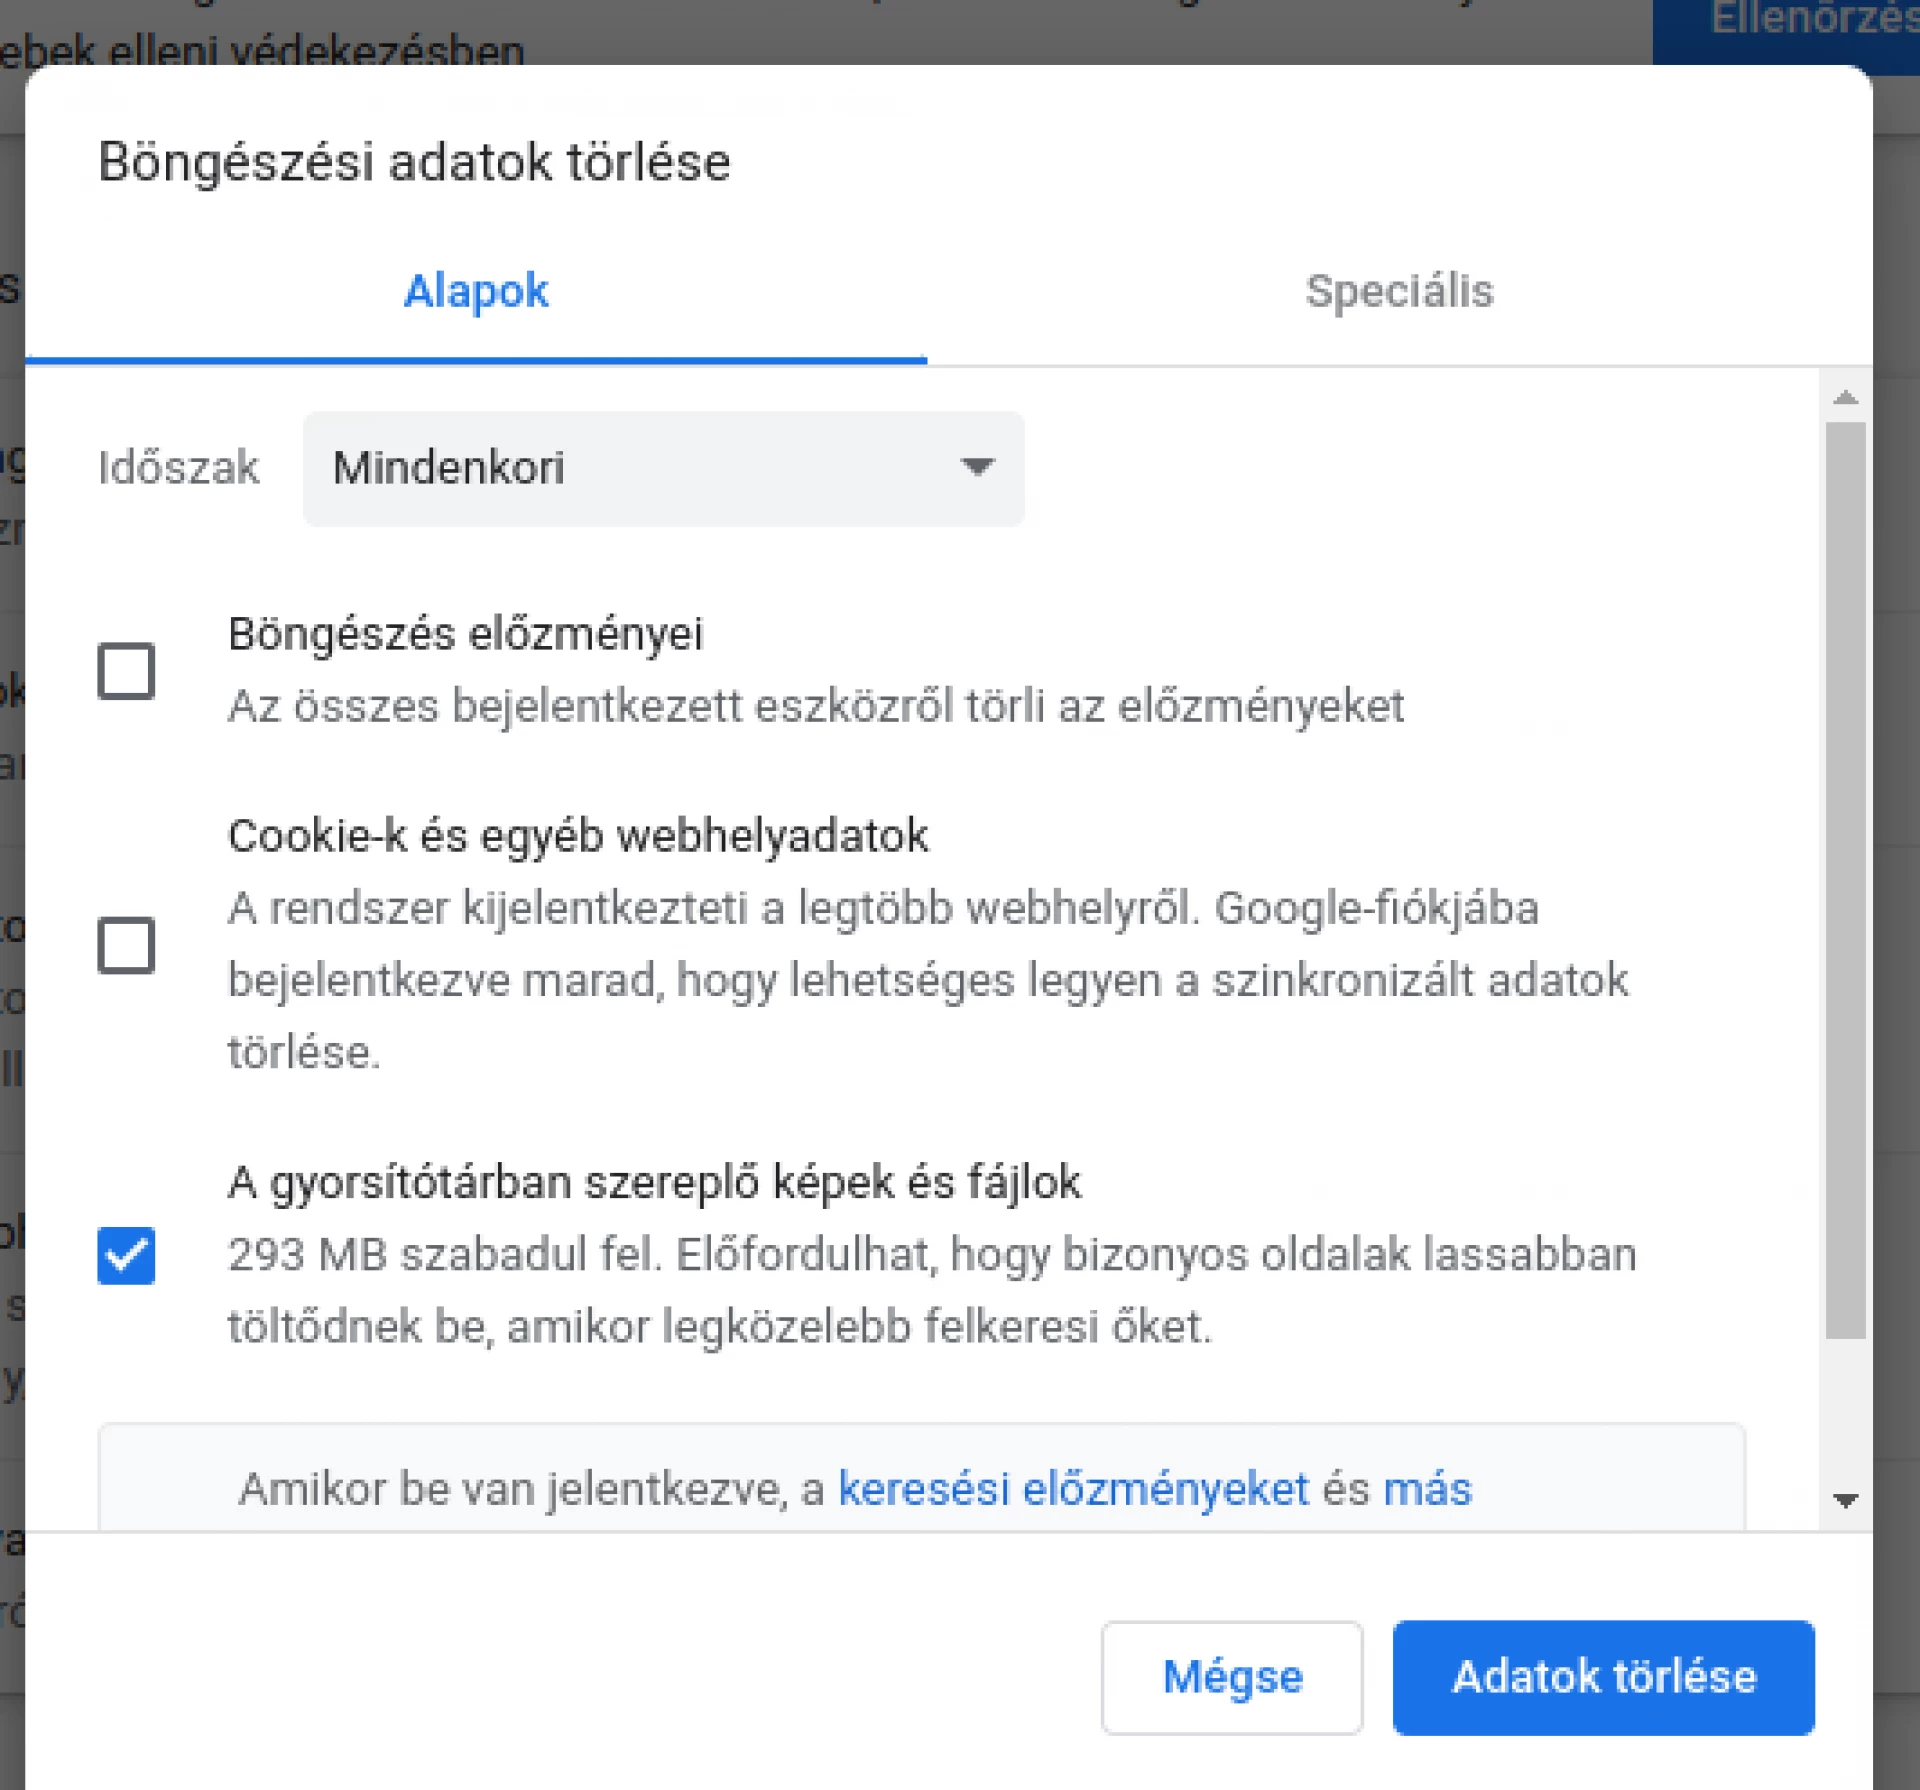Click the Cookie-k és egyéb webhelyadatok heading
This screenshot has width=1920, height=1790.
pyautogui.click(x=577, y=835)
